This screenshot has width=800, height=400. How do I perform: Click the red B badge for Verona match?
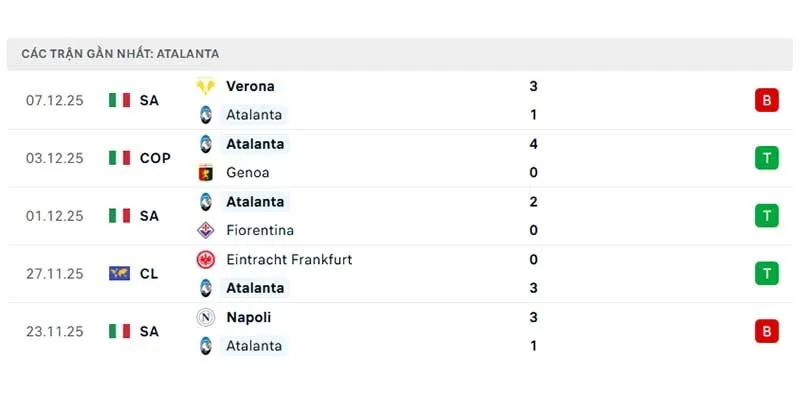click(767, 100)
